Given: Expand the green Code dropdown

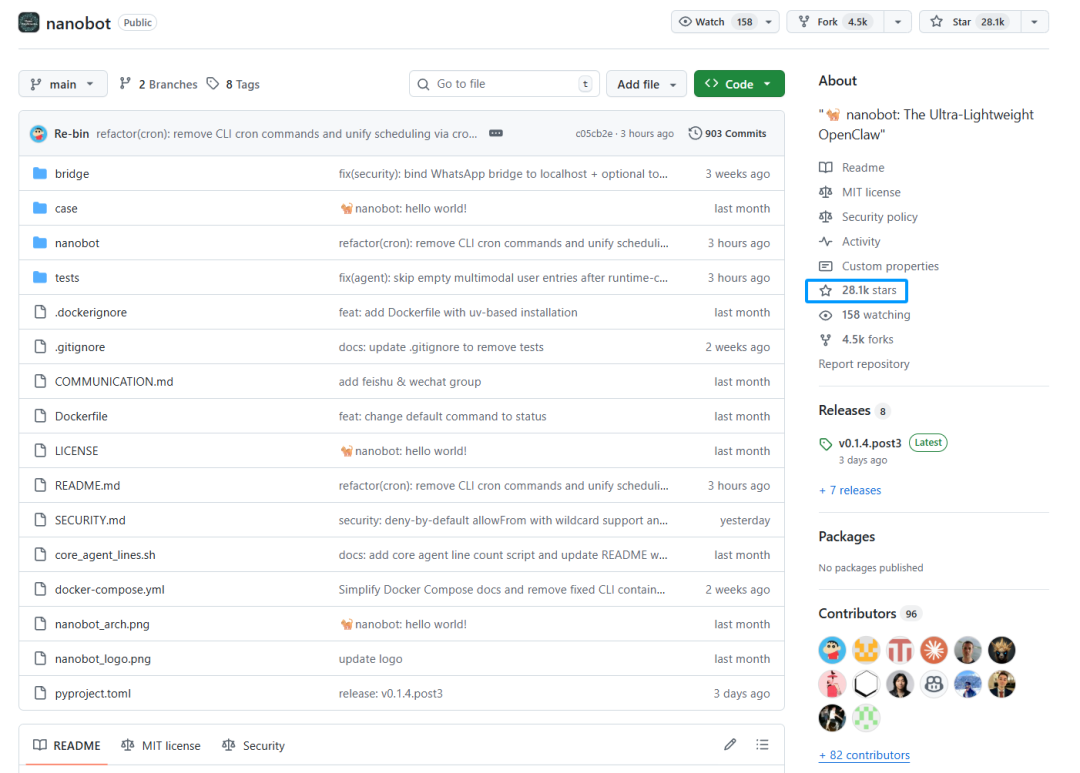Looking at the screenshot, I should (x=739, y=84).
